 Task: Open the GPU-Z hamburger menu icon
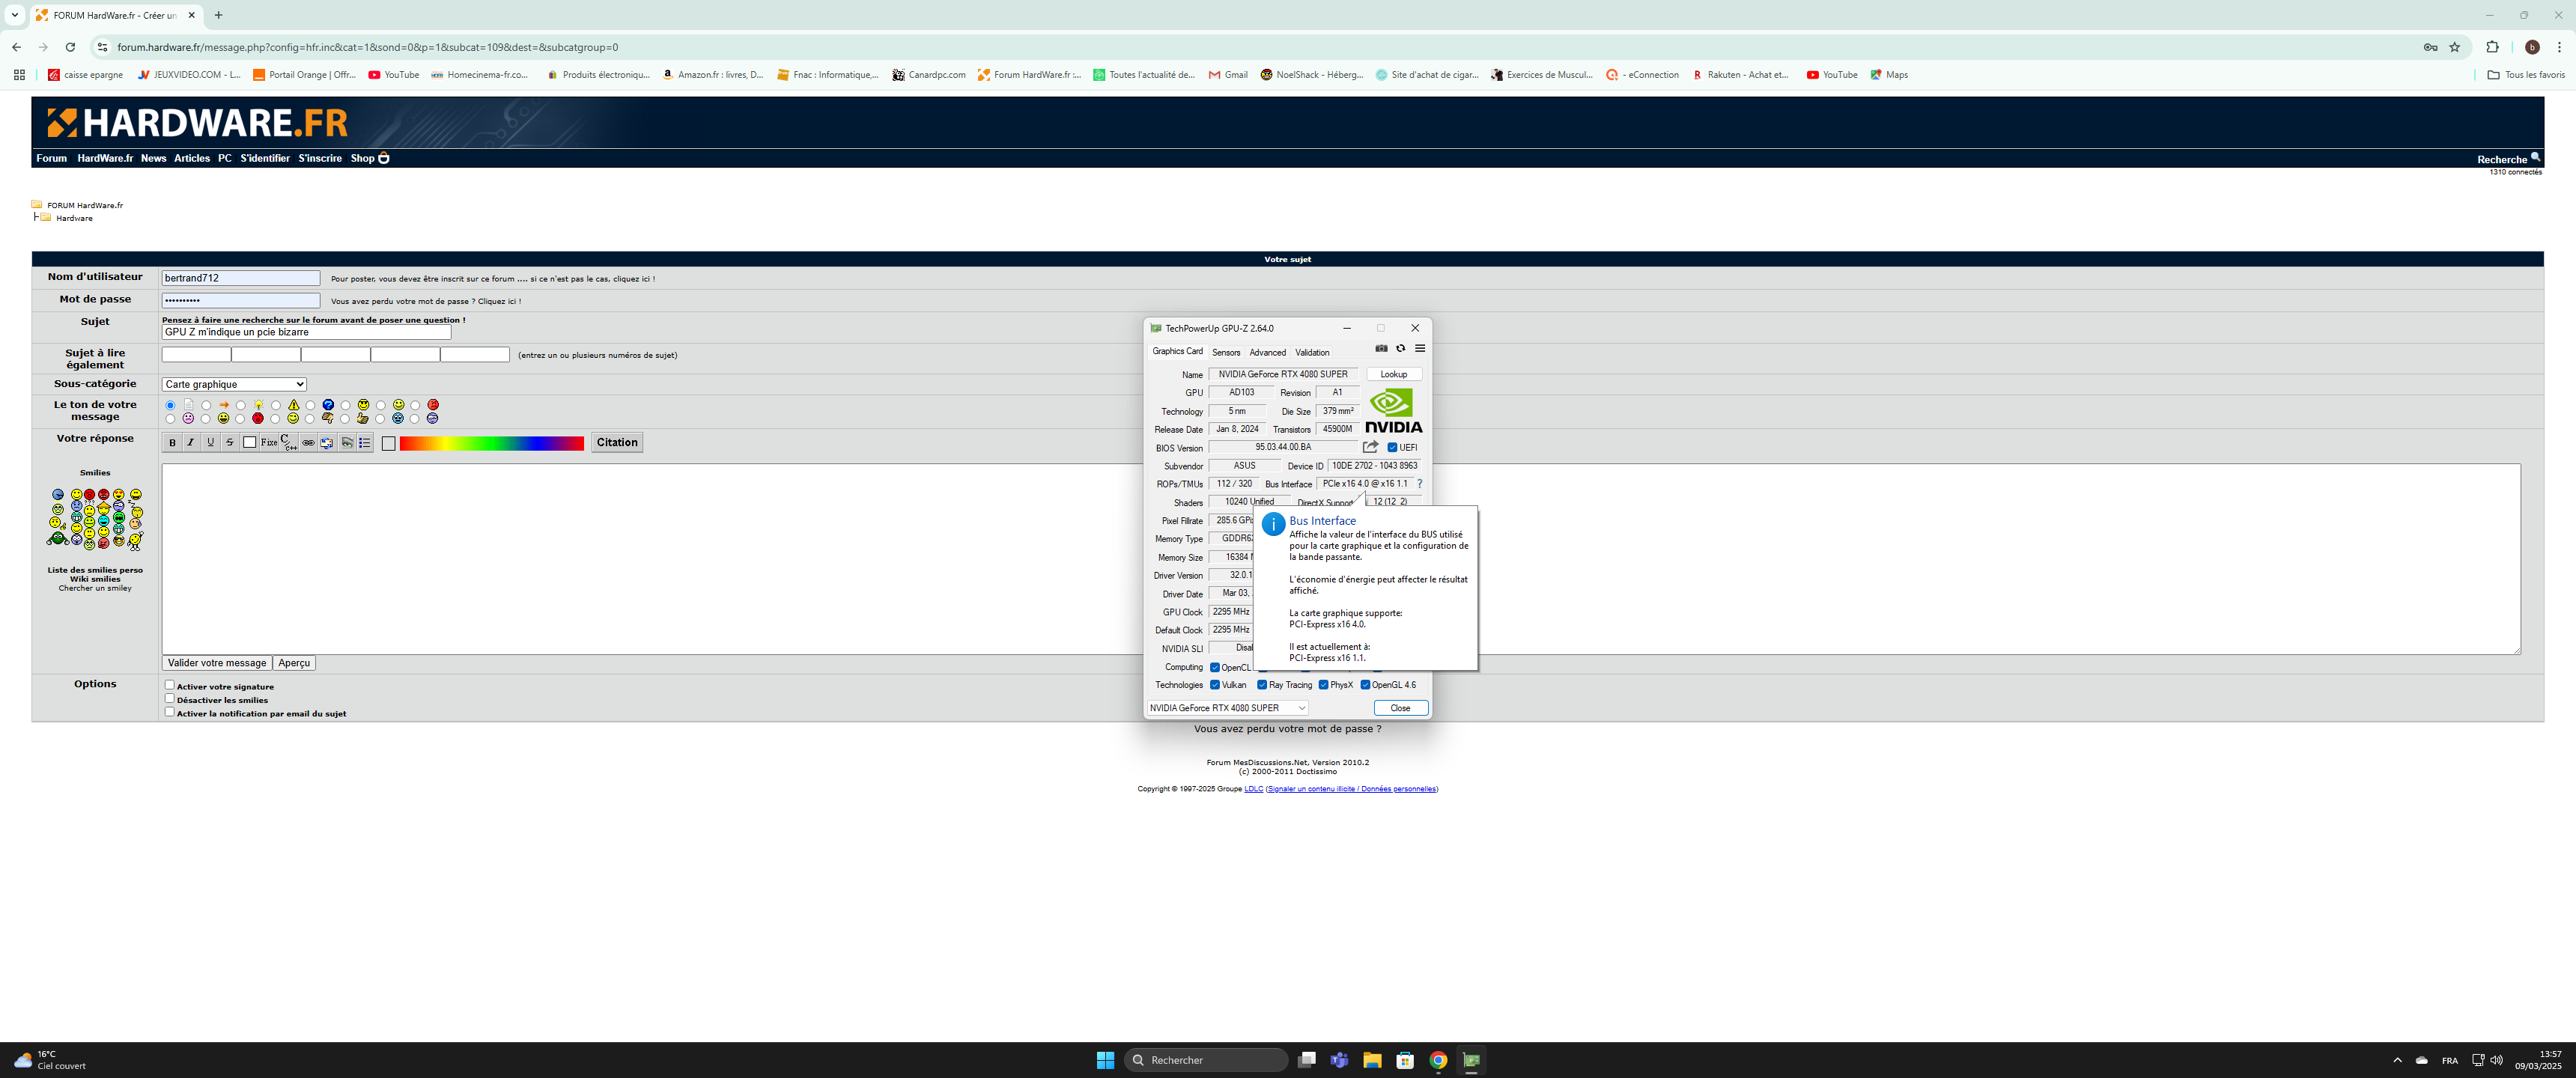pyautogui.click(x=1419, y=349)
